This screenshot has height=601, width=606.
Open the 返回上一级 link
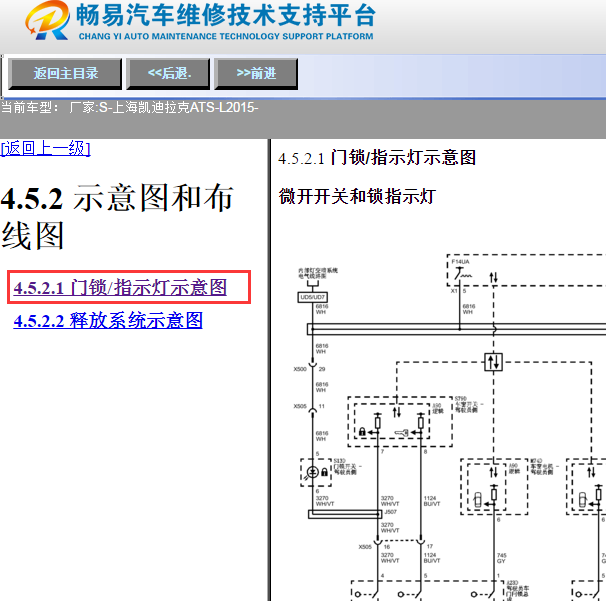click(x=46, y=148)
